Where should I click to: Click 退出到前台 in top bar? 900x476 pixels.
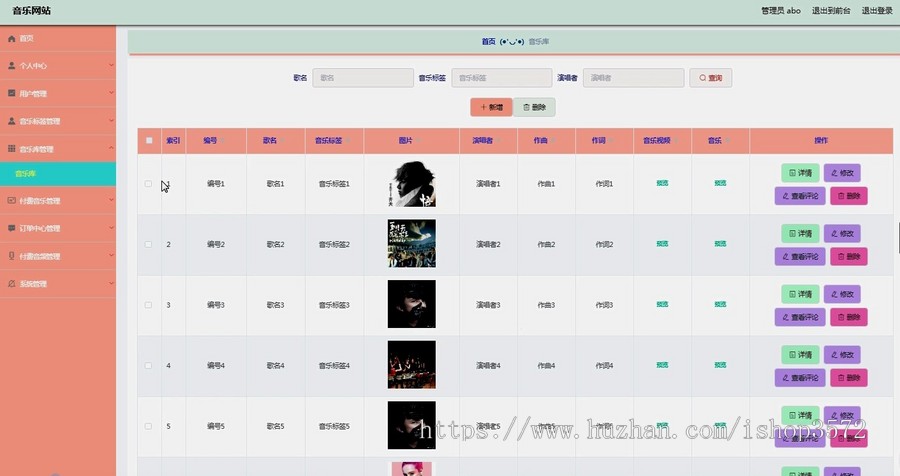pyautogui.click(x=831, y=10)
